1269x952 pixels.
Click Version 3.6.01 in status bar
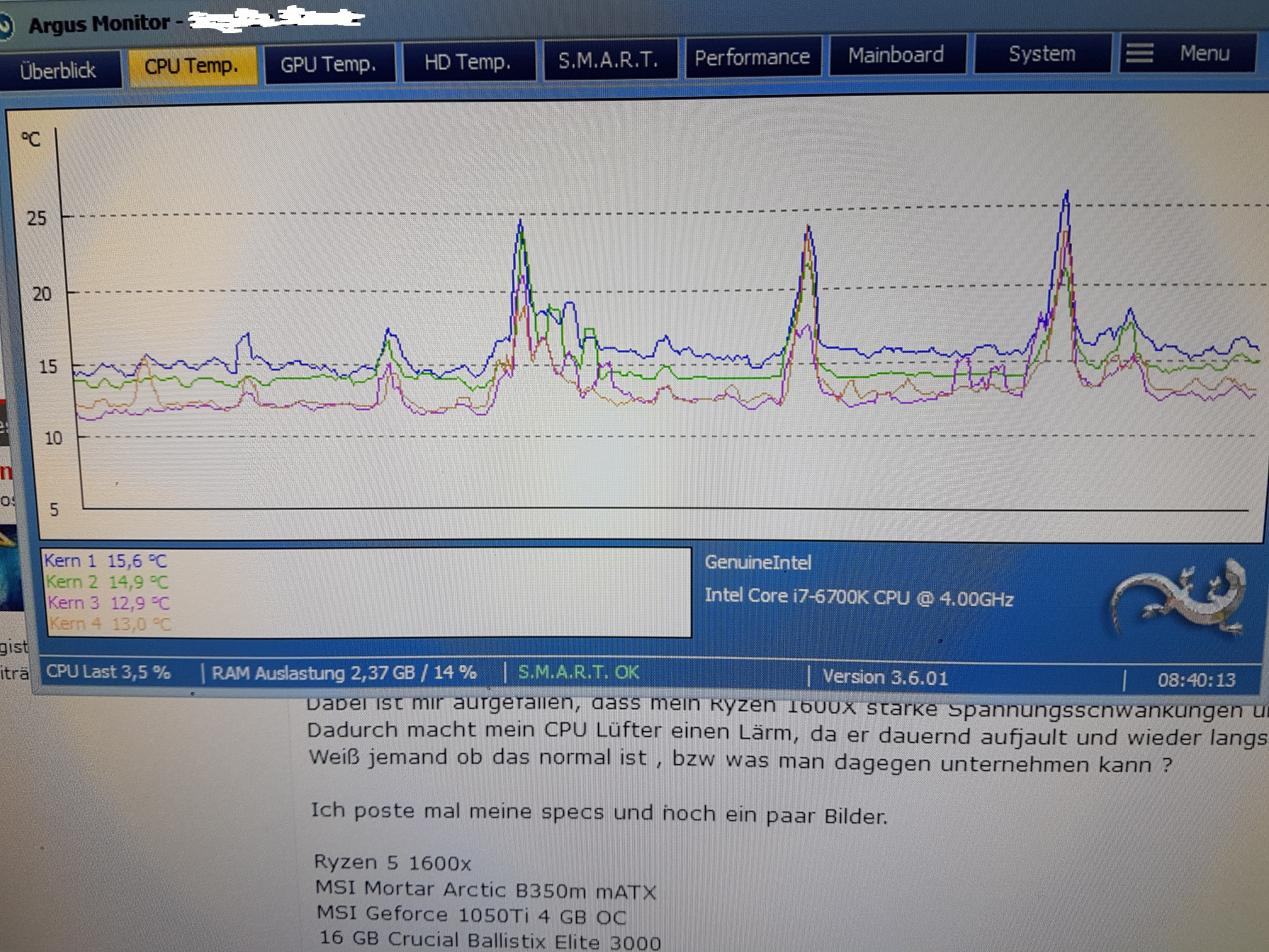tap(885, 678)
